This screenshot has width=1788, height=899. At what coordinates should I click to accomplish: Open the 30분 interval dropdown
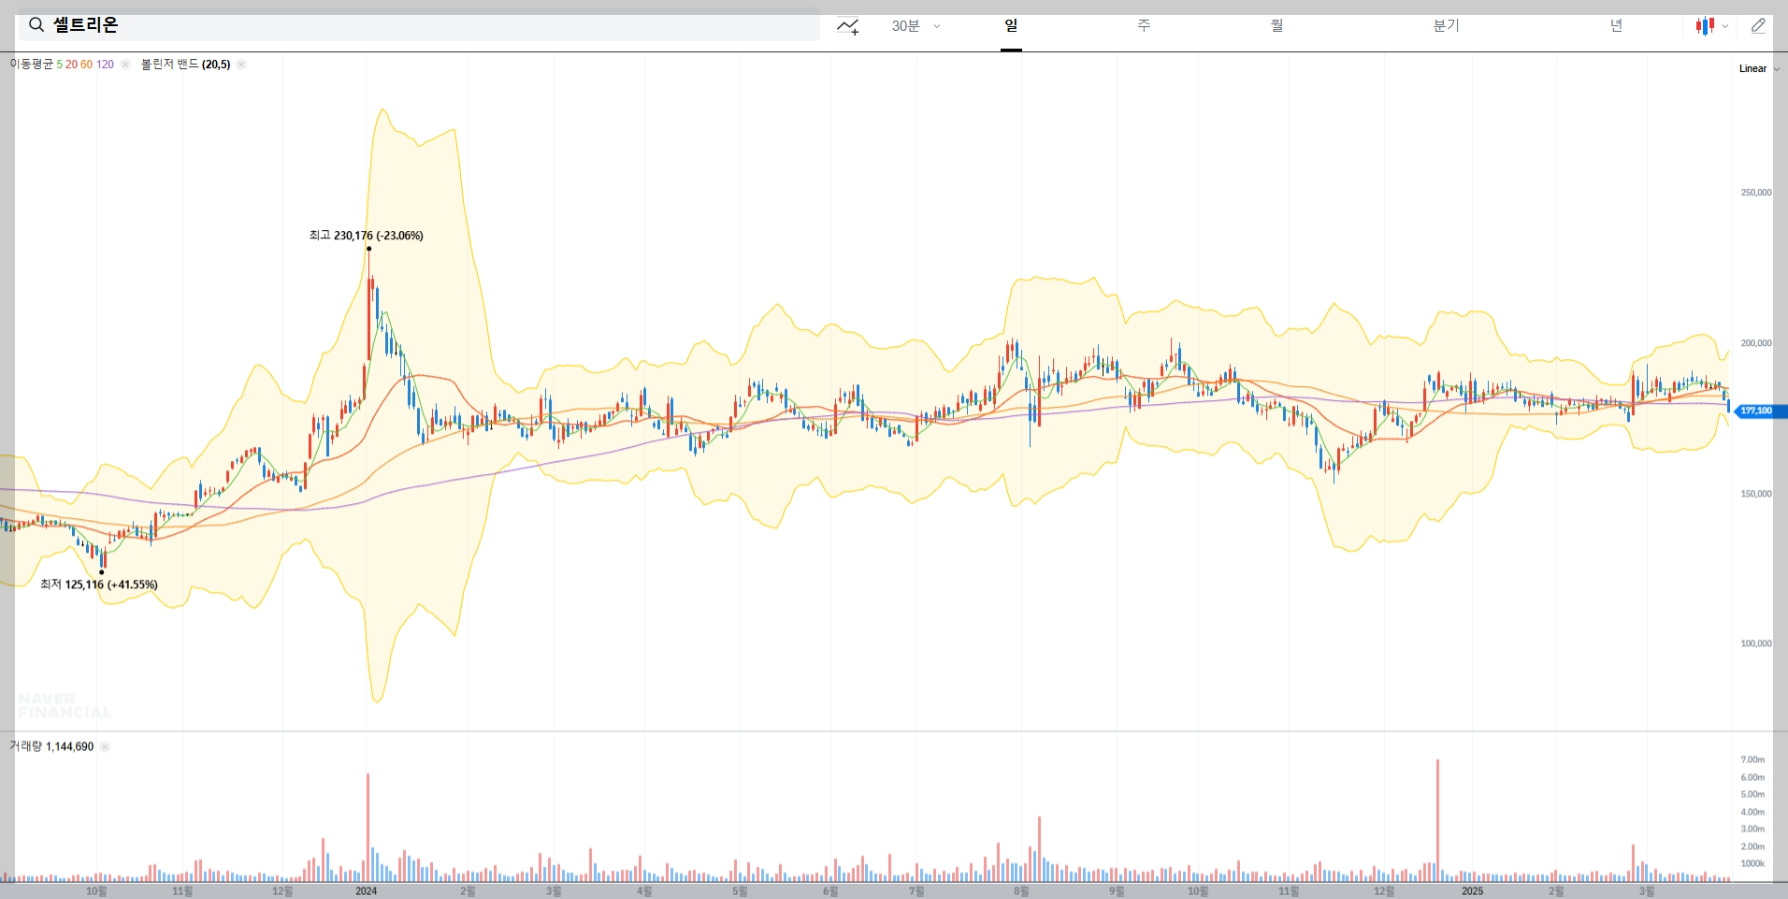click(x=916, y=26)
